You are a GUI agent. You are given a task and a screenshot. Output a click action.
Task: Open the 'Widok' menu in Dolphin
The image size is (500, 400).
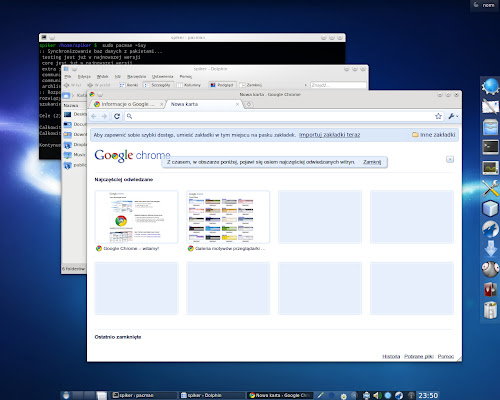click(102, 77)
